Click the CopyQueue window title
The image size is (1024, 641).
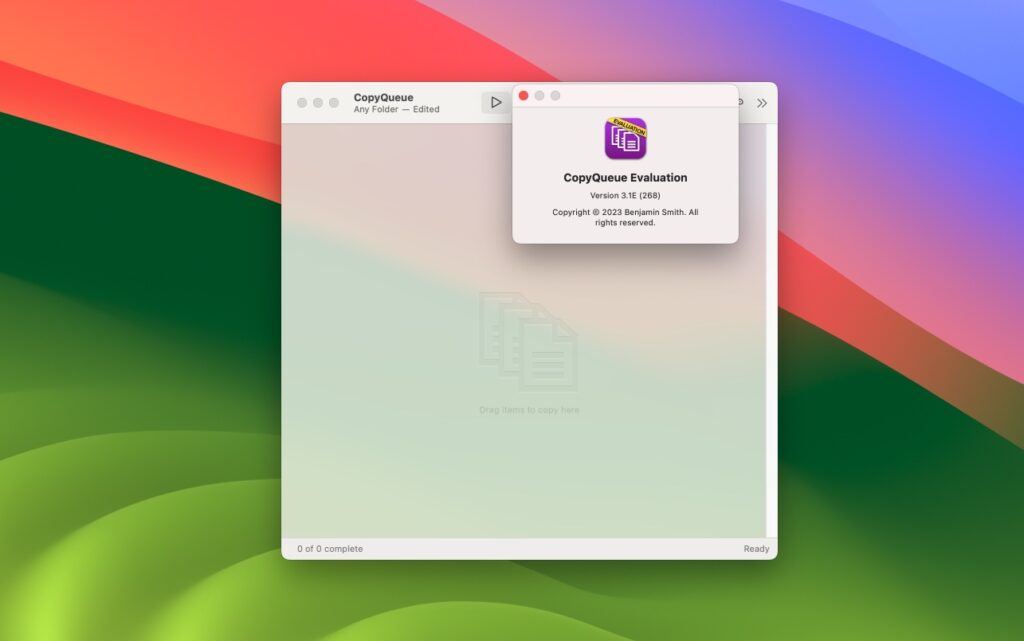(384, 97)
